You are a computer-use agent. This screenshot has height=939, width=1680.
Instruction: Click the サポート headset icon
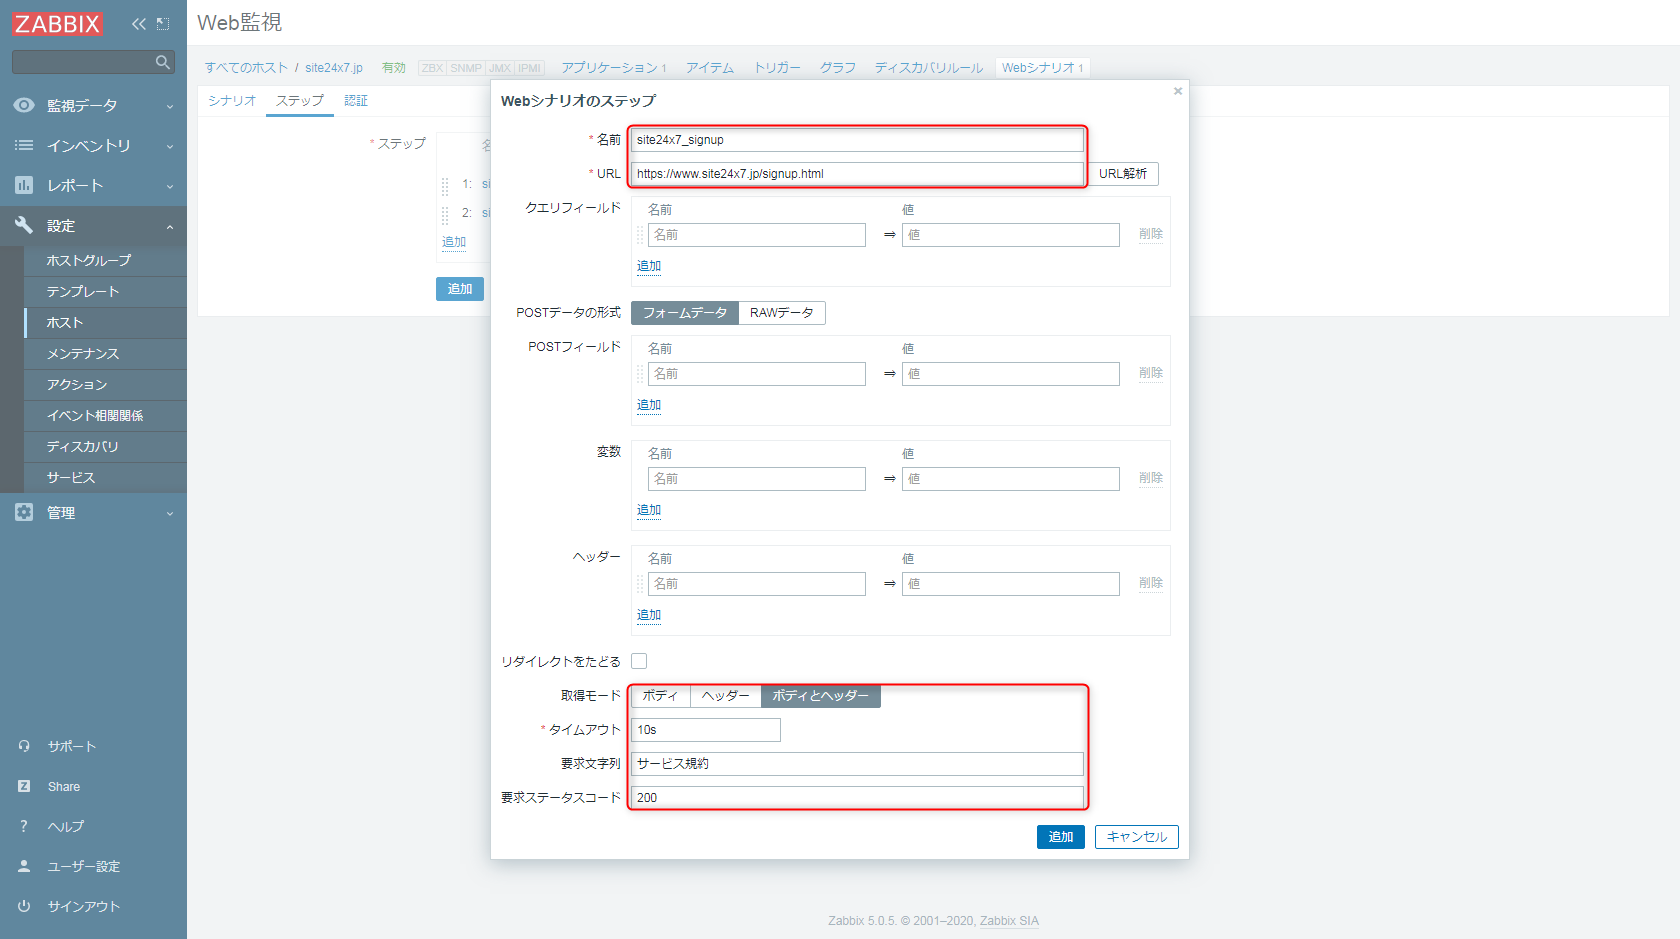[24, 746]
